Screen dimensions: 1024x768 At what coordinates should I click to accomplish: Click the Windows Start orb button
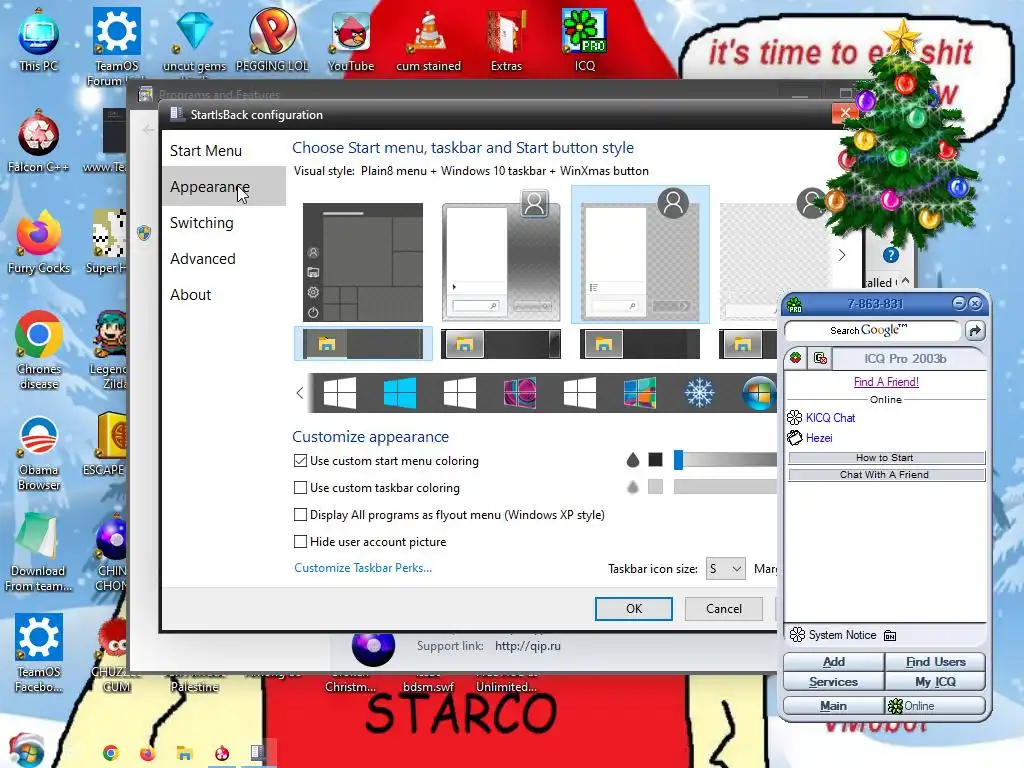[26, 750]
